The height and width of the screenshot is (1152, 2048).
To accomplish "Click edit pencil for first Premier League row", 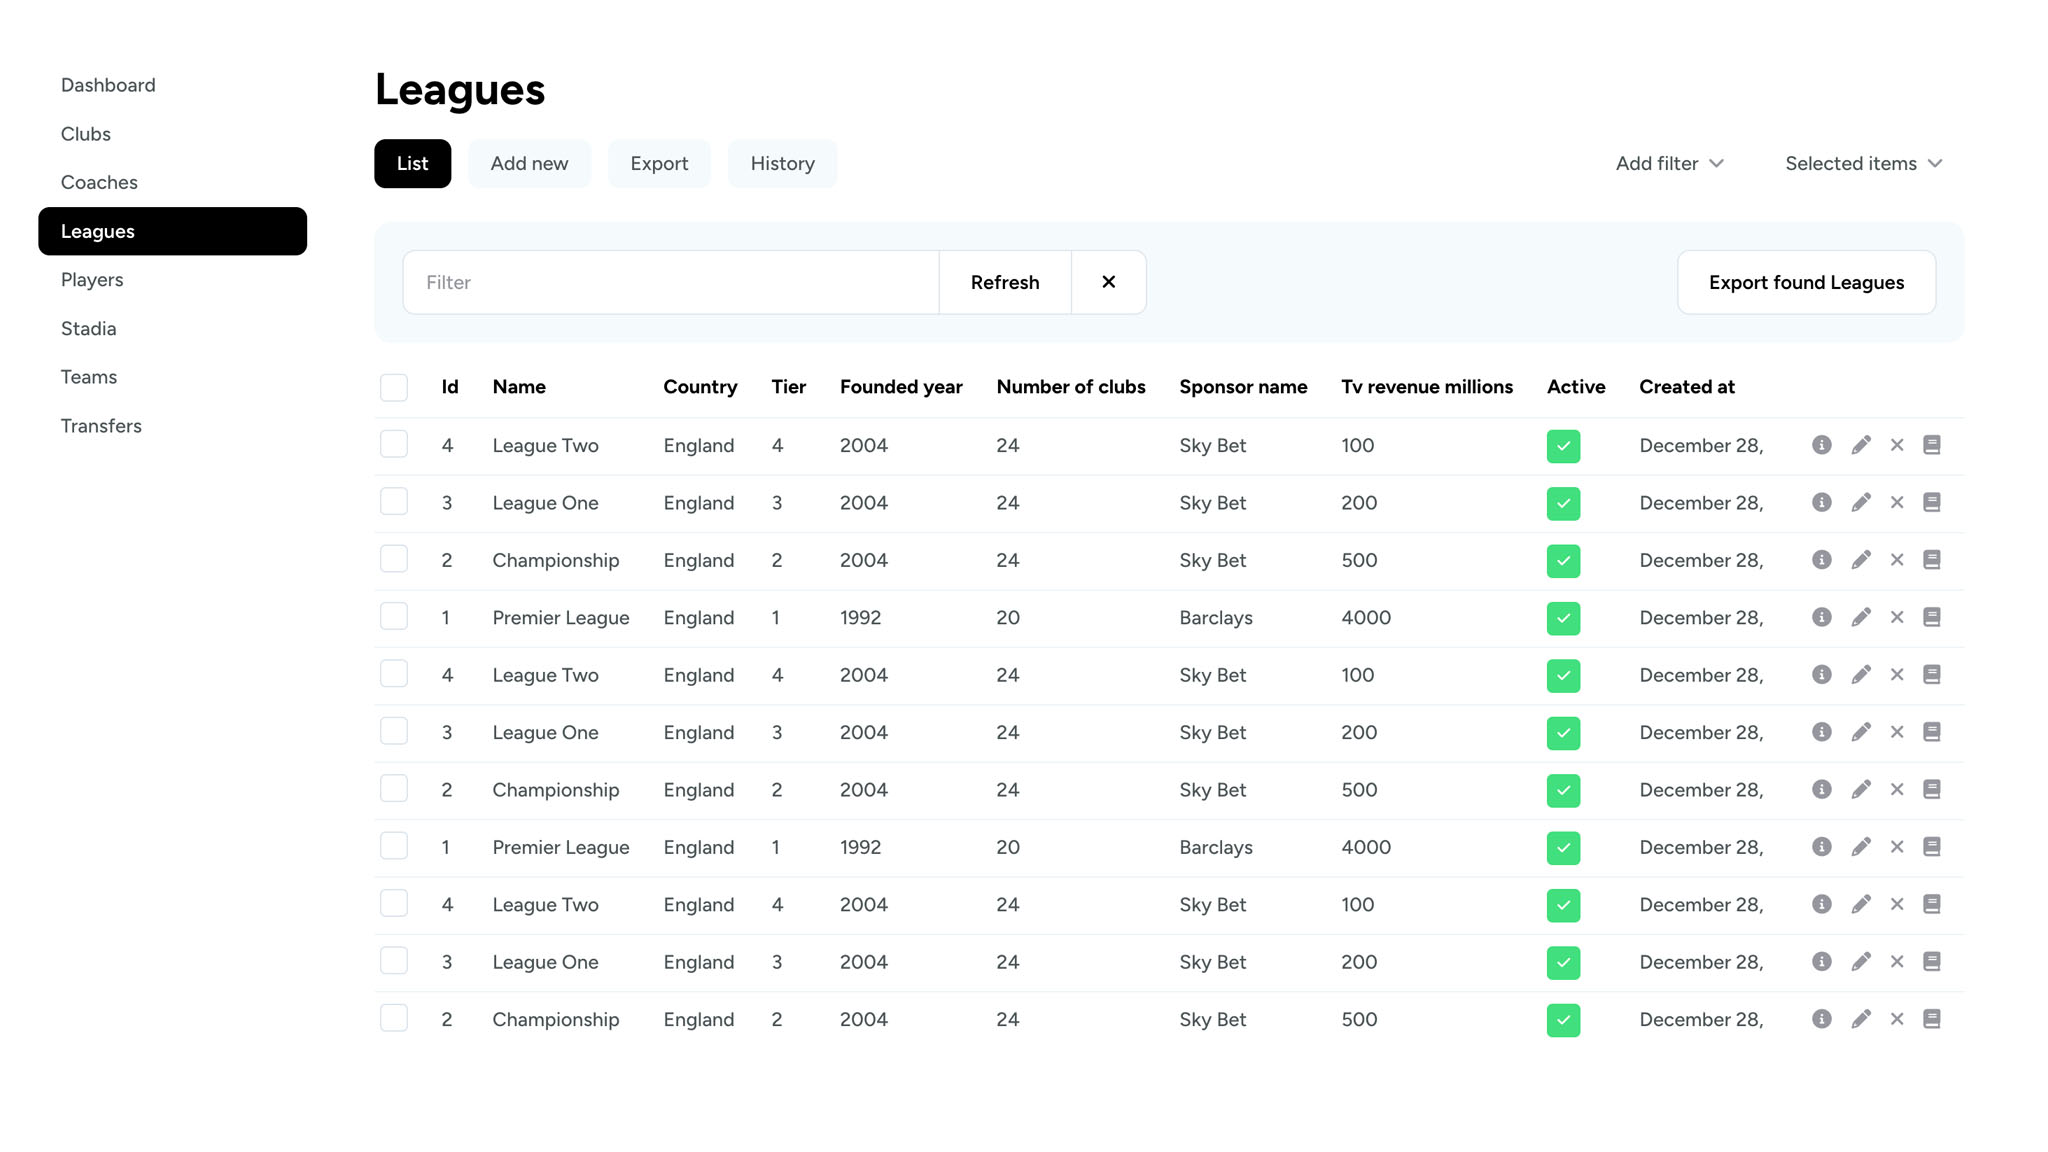I will [x=1860, y=617].
